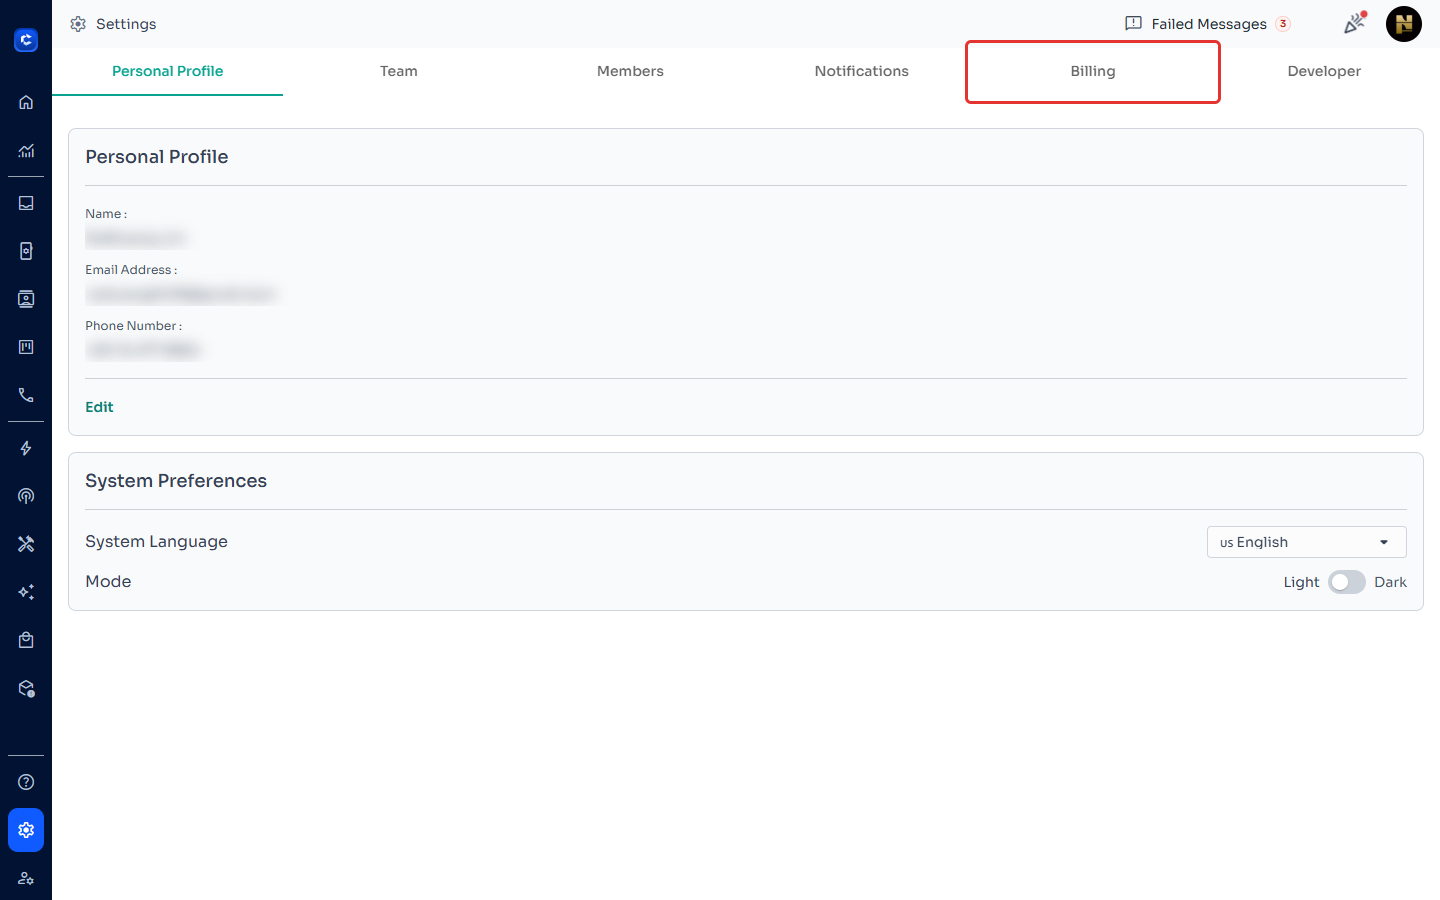The width and height of the screenshot is (1440, 900).
Task: Click the blue app logo in sidebar
Action: coord(26,40)
